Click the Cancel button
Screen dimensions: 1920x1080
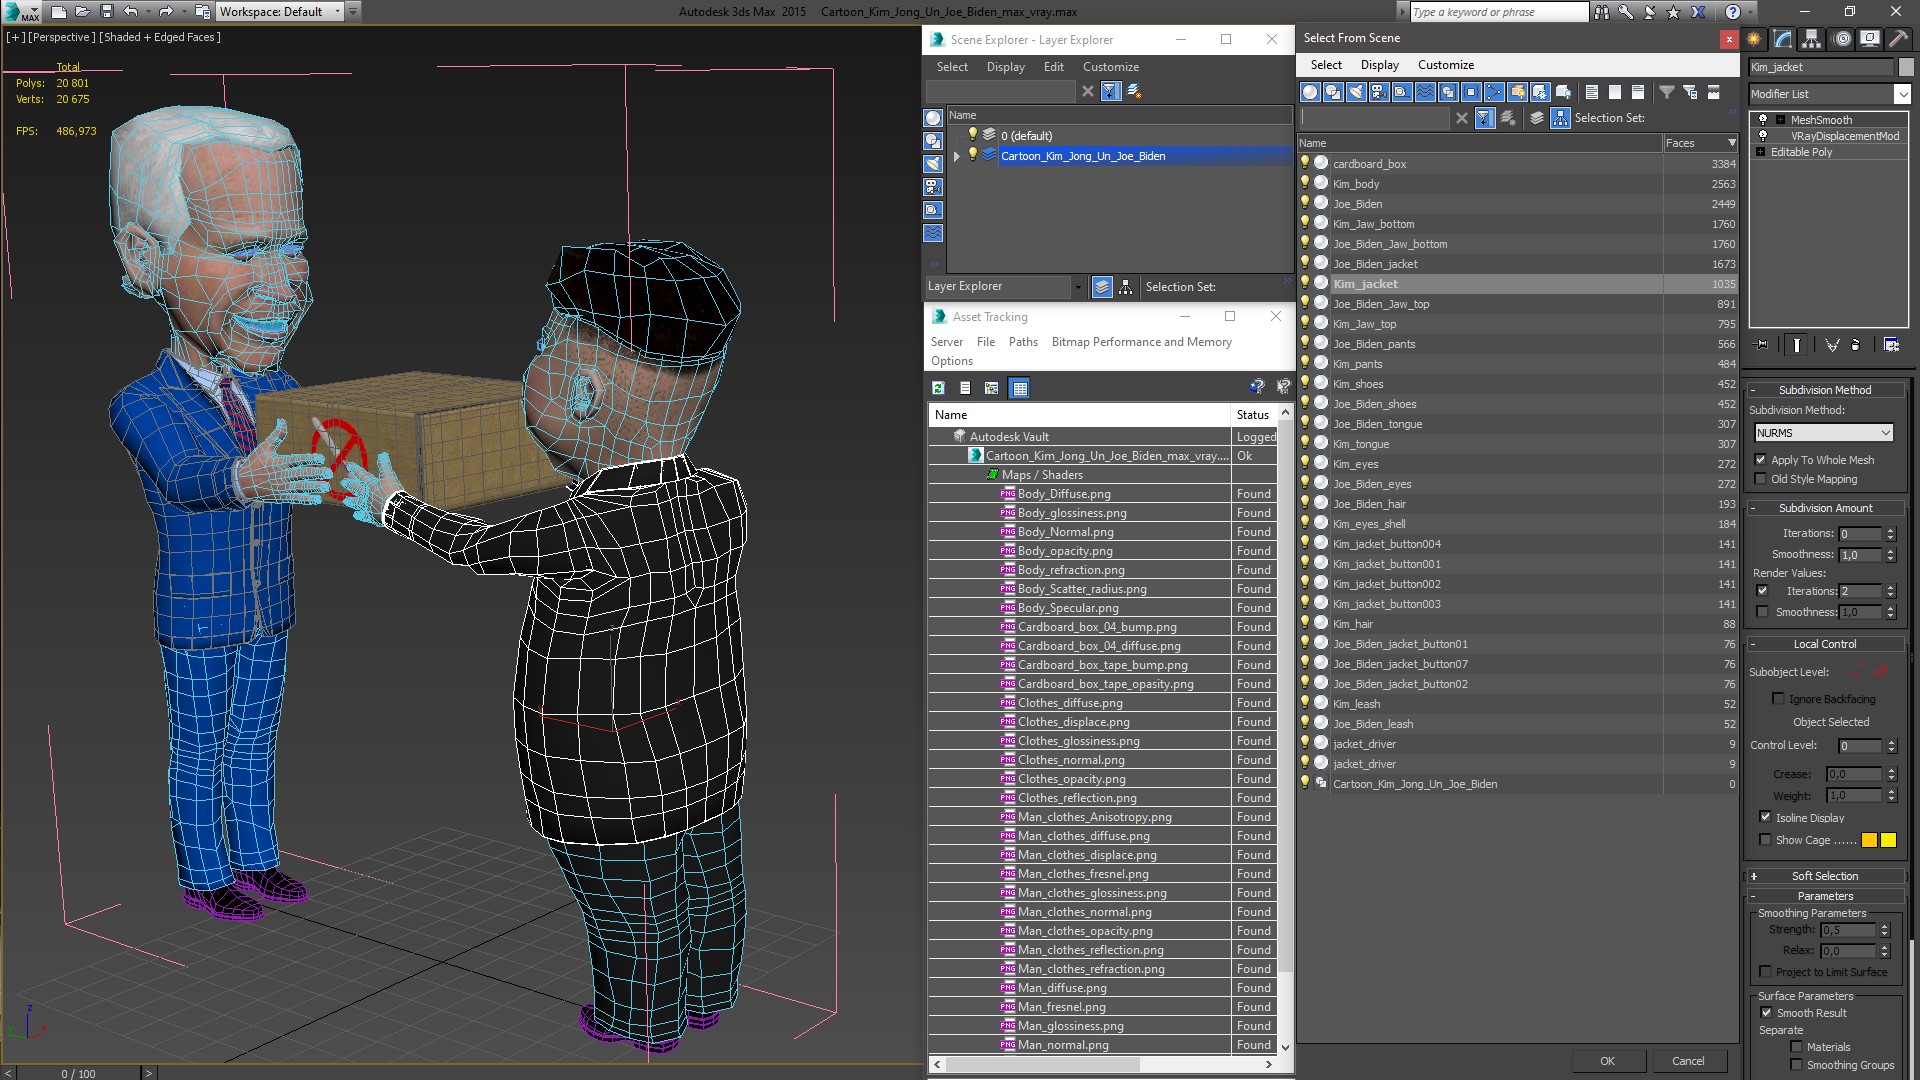pyautogui.click(x=1688, y=1061)
